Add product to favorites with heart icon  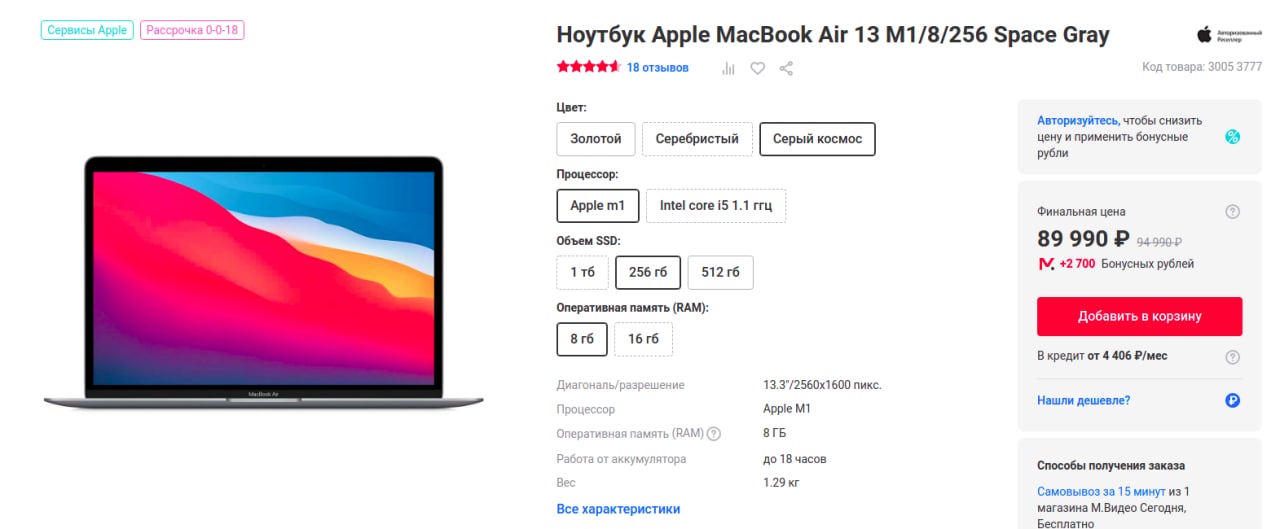758,68
